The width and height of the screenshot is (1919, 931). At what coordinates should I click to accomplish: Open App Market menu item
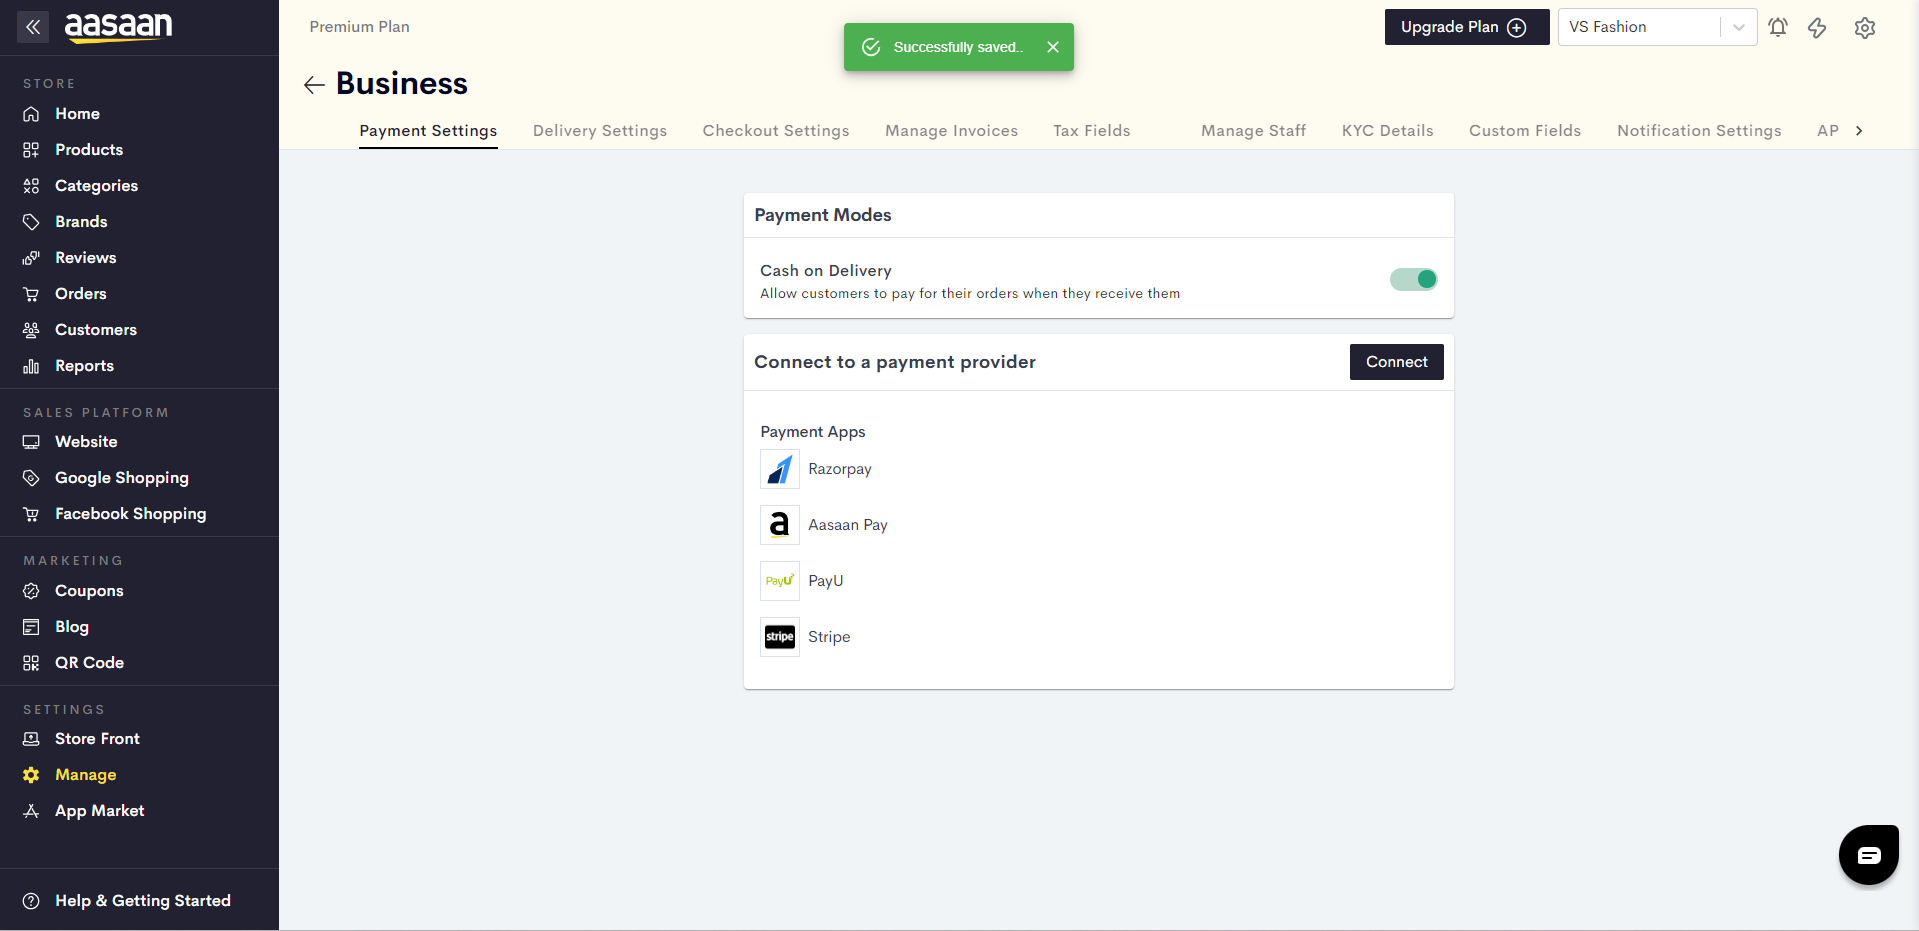100,811
